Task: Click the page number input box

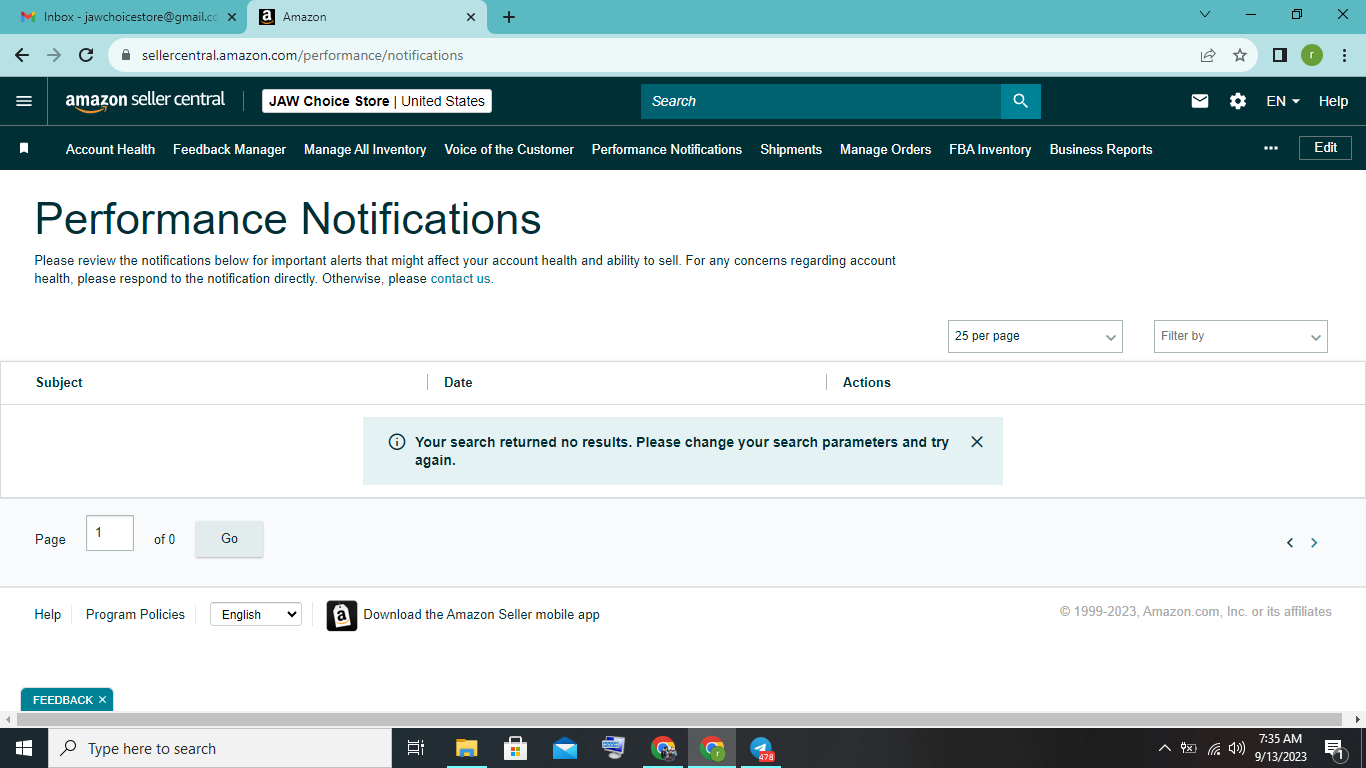Action: [110, 533]
